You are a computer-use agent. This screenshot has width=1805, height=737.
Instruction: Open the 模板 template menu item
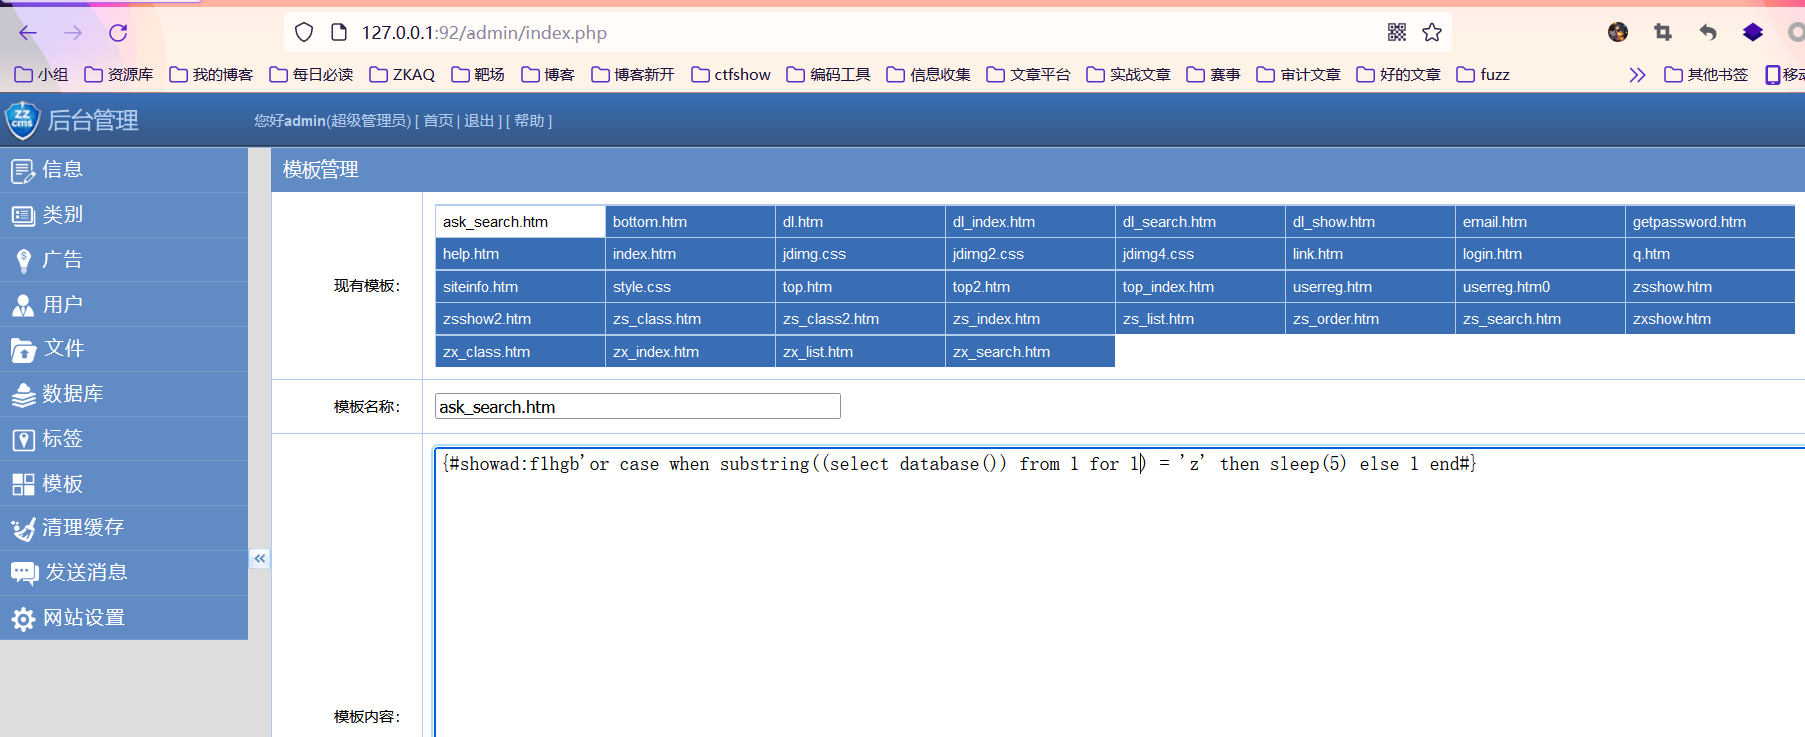(x=62, y=484)
